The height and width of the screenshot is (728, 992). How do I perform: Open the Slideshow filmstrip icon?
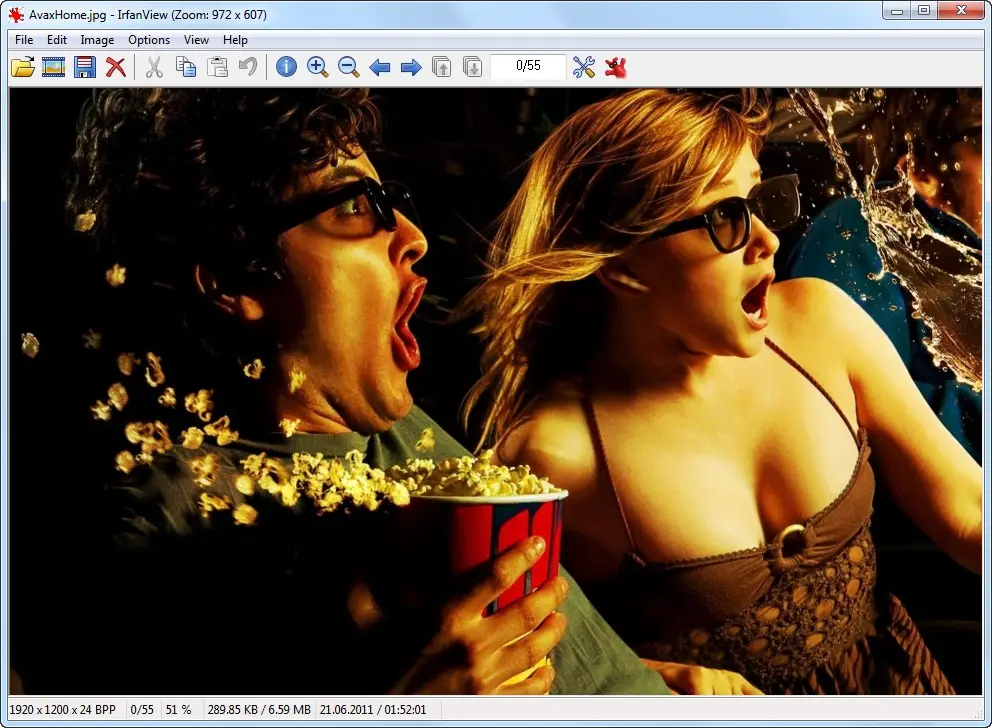tap(54, 67)
